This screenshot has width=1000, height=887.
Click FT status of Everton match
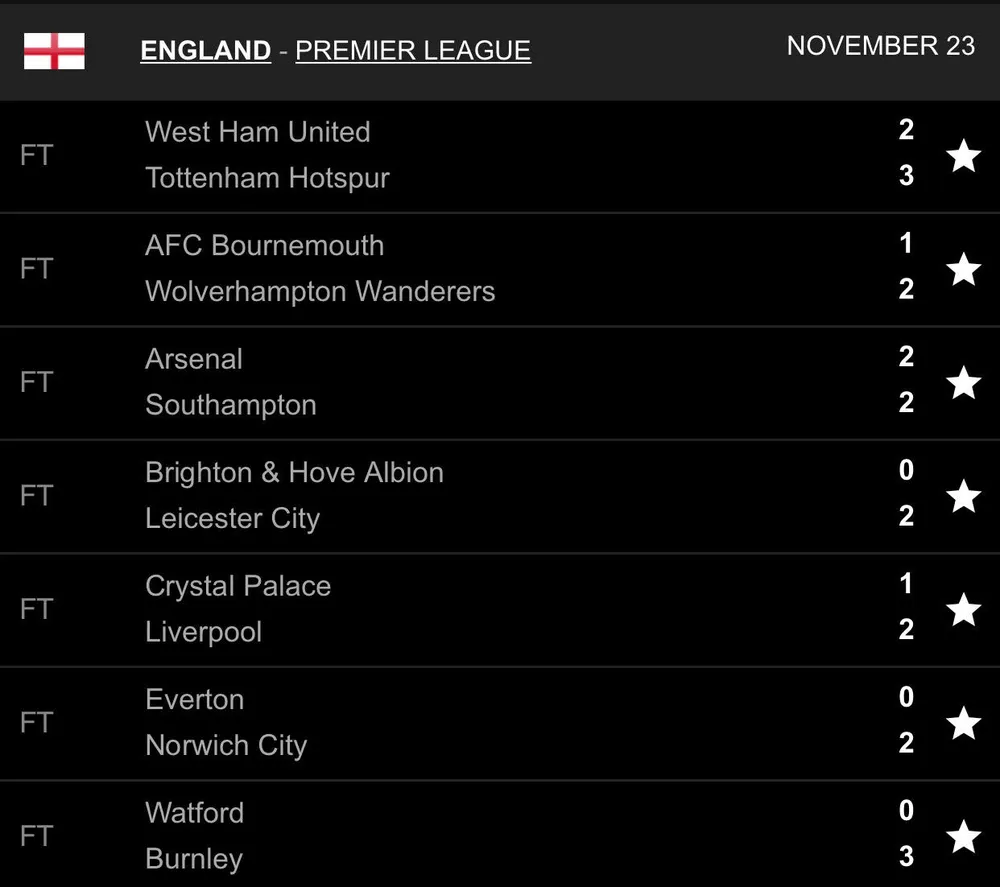[x=36, y=723]
